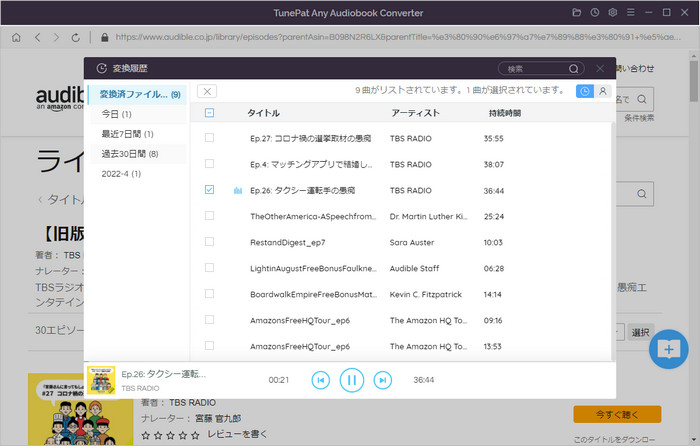The width and height of the screenshot is (700, 446).
Task: Click the 06:28 duration cell
Action: coord(494,268)
